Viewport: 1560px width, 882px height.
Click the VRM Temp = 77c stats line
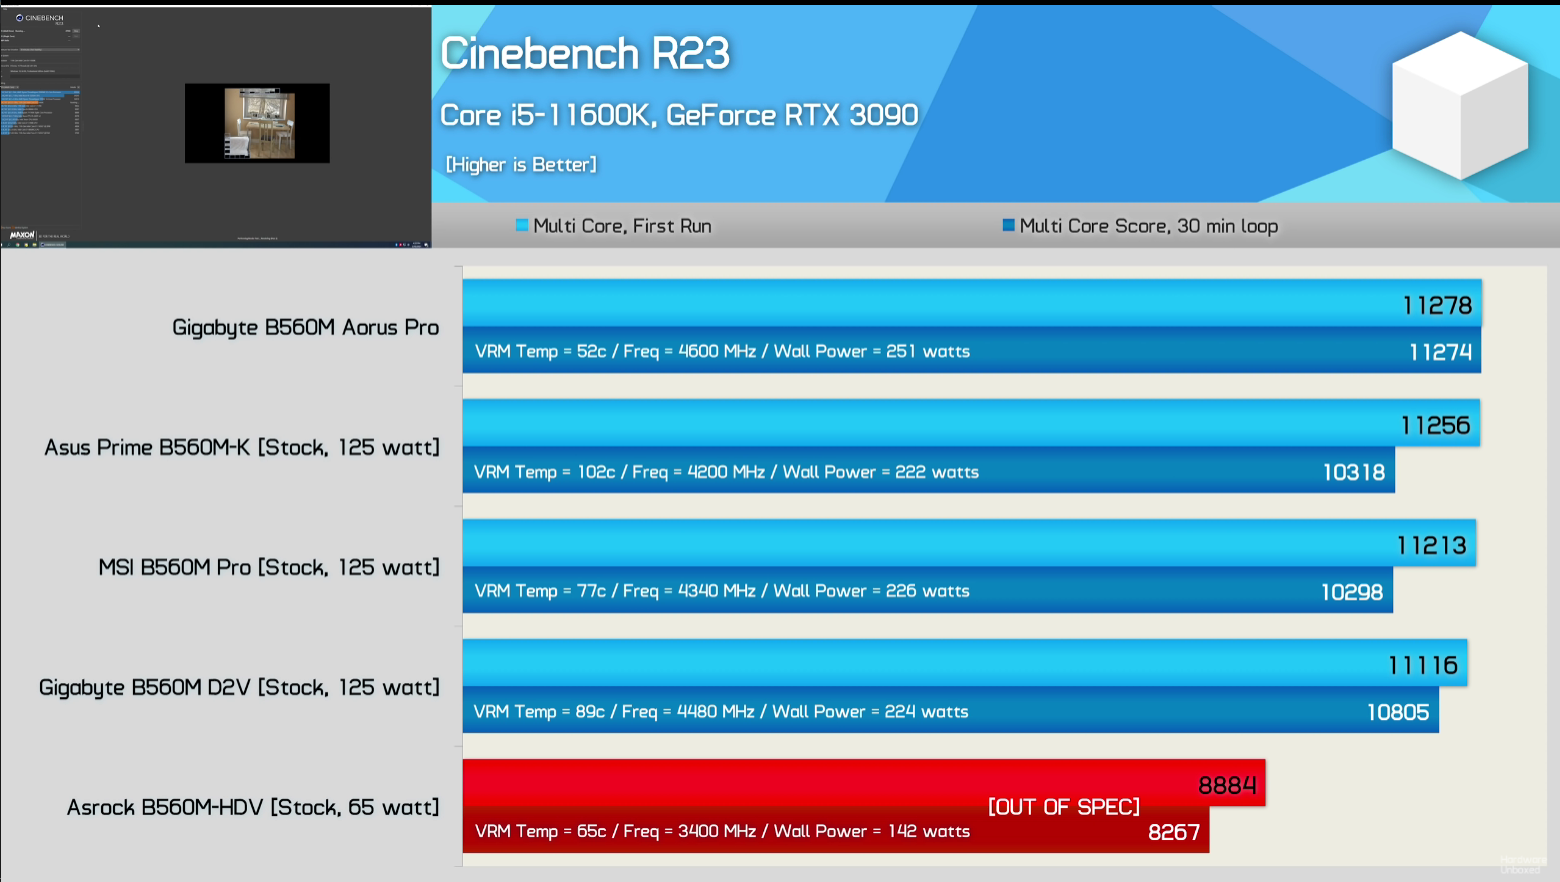tap(722, 592)
